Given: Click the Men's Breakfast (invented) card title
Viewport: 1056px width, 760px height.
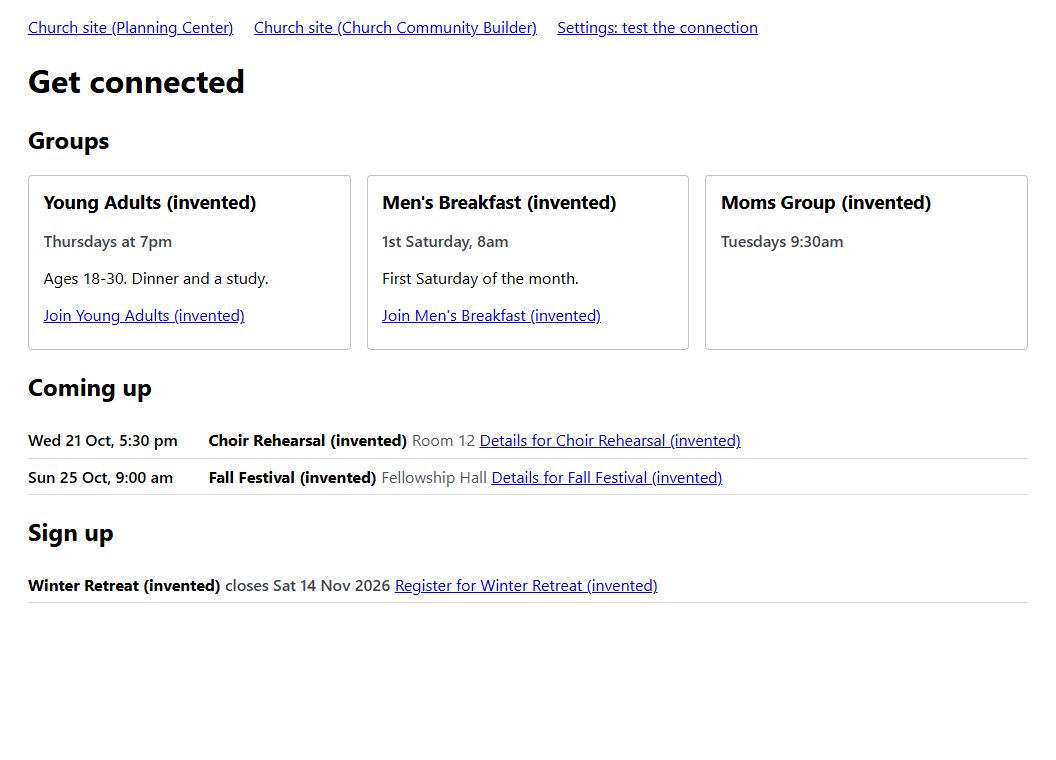Looking at the screenshot, I should pos(499,203).
